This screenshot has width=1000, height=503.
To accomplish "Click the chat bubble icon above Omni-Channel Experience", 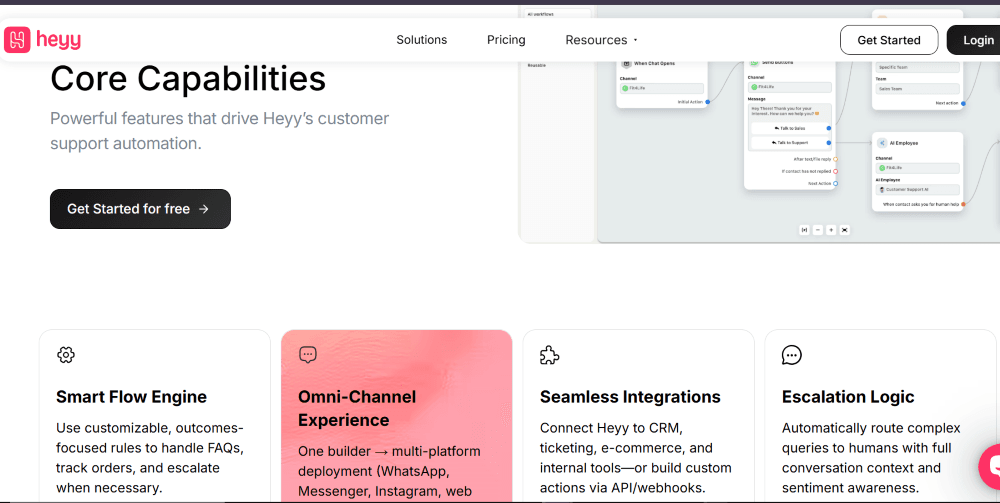I will [x=308, y=354].
